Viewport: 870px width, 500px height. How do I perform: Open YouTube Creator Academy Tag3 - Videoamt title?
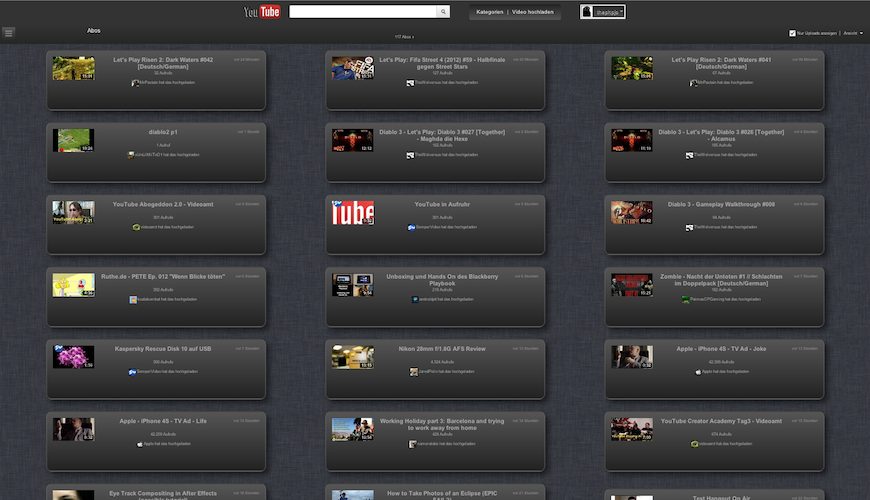721,421
